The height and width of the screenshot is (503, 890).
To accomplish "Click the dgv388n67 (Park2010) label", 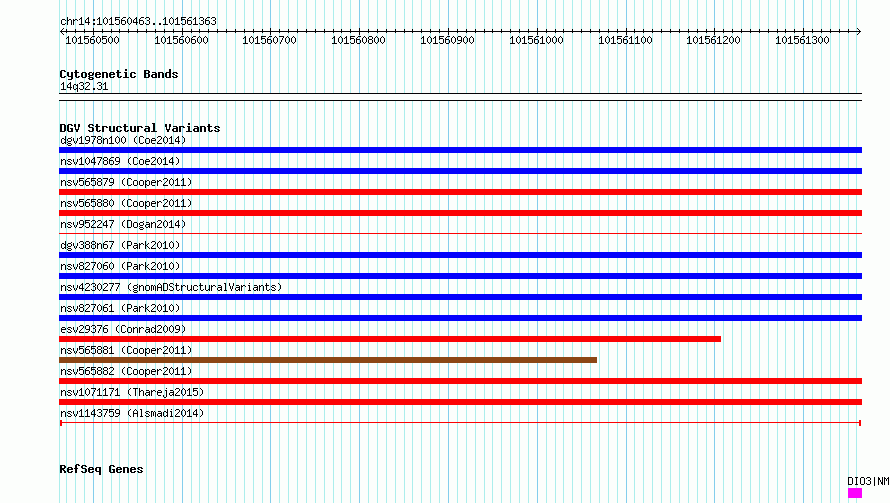I will point(120,245).
